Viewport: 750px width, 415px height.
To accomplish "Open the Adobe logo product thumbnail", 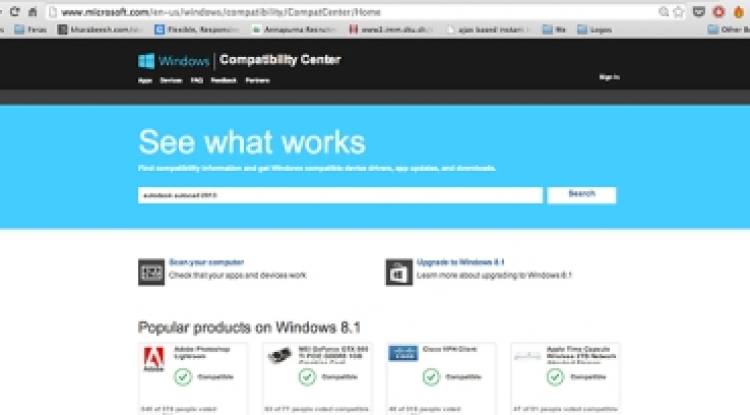I will pos(154,359).
